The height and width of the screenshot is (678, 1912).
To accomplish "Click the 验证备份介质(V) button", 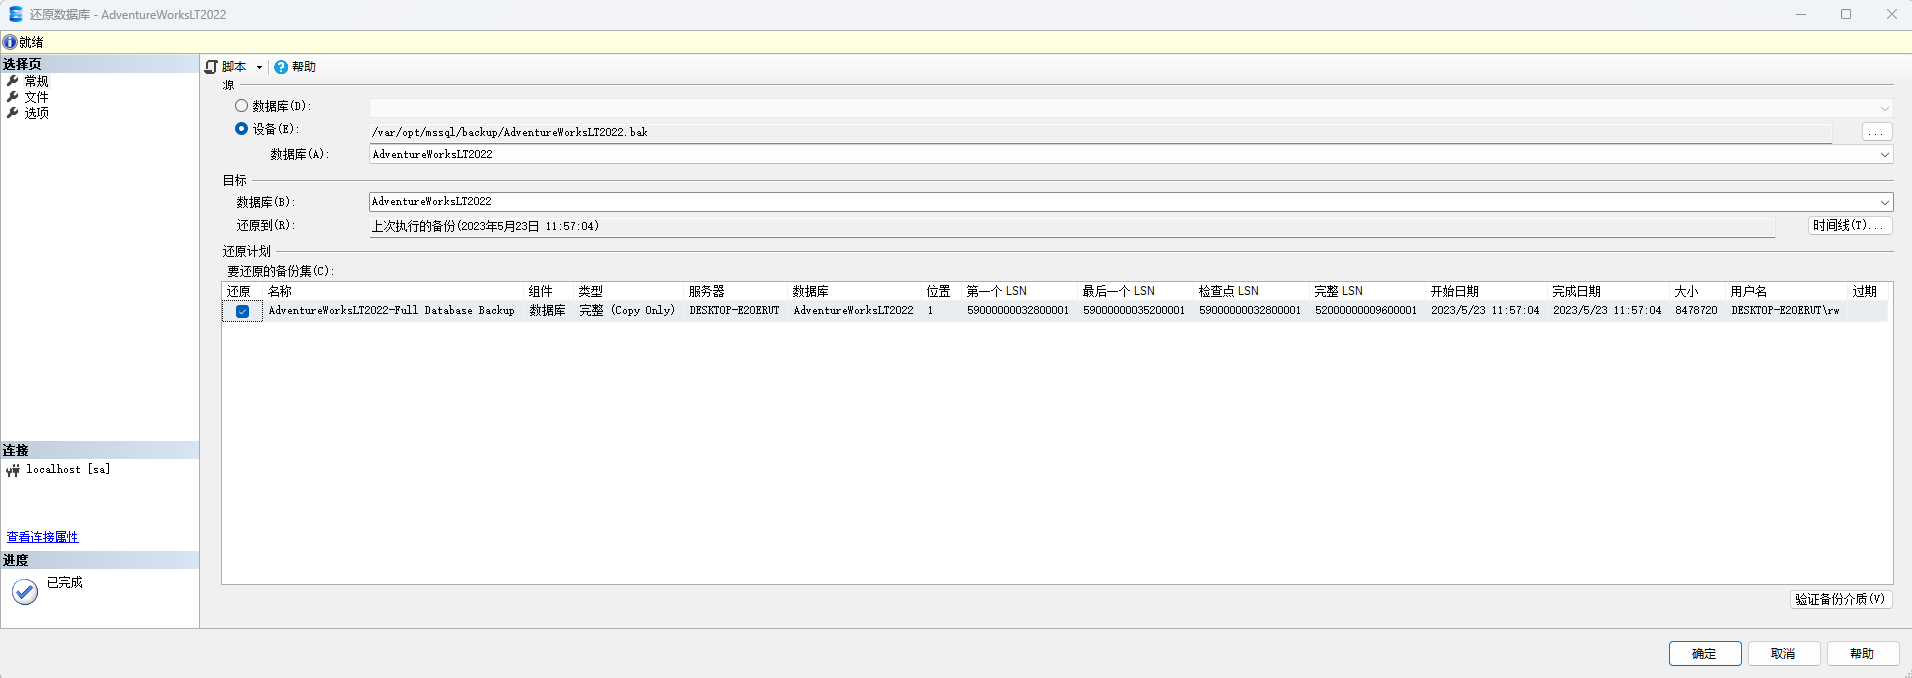I will 1840,599.
